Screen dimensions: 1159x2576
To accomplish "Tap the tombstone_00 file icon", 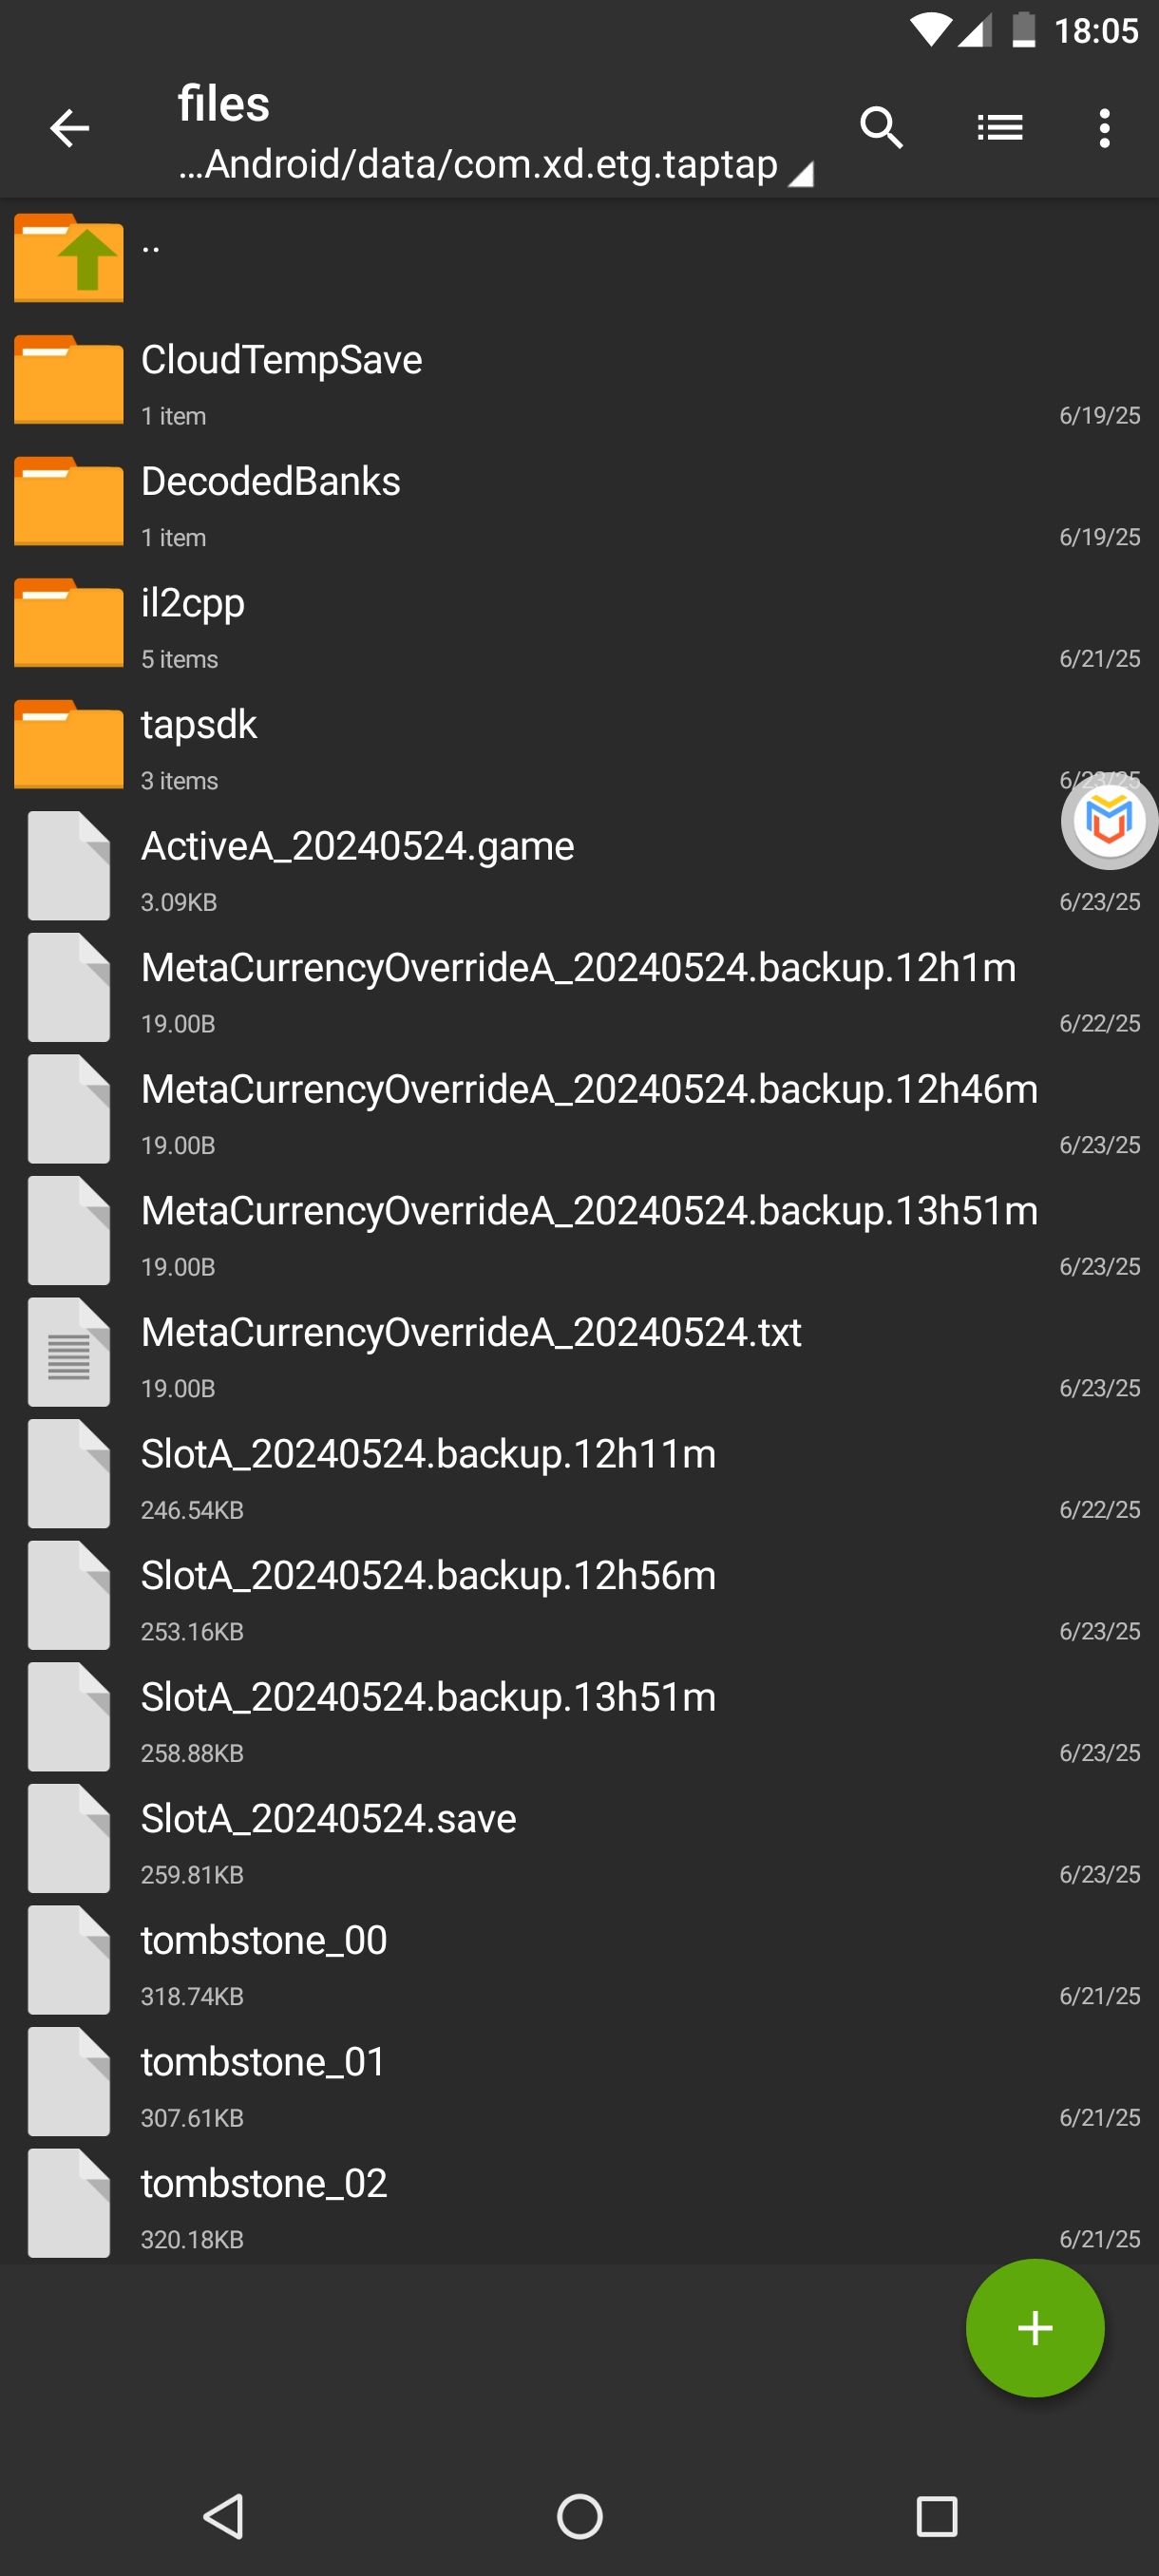I will click(x=69, y=1959).
